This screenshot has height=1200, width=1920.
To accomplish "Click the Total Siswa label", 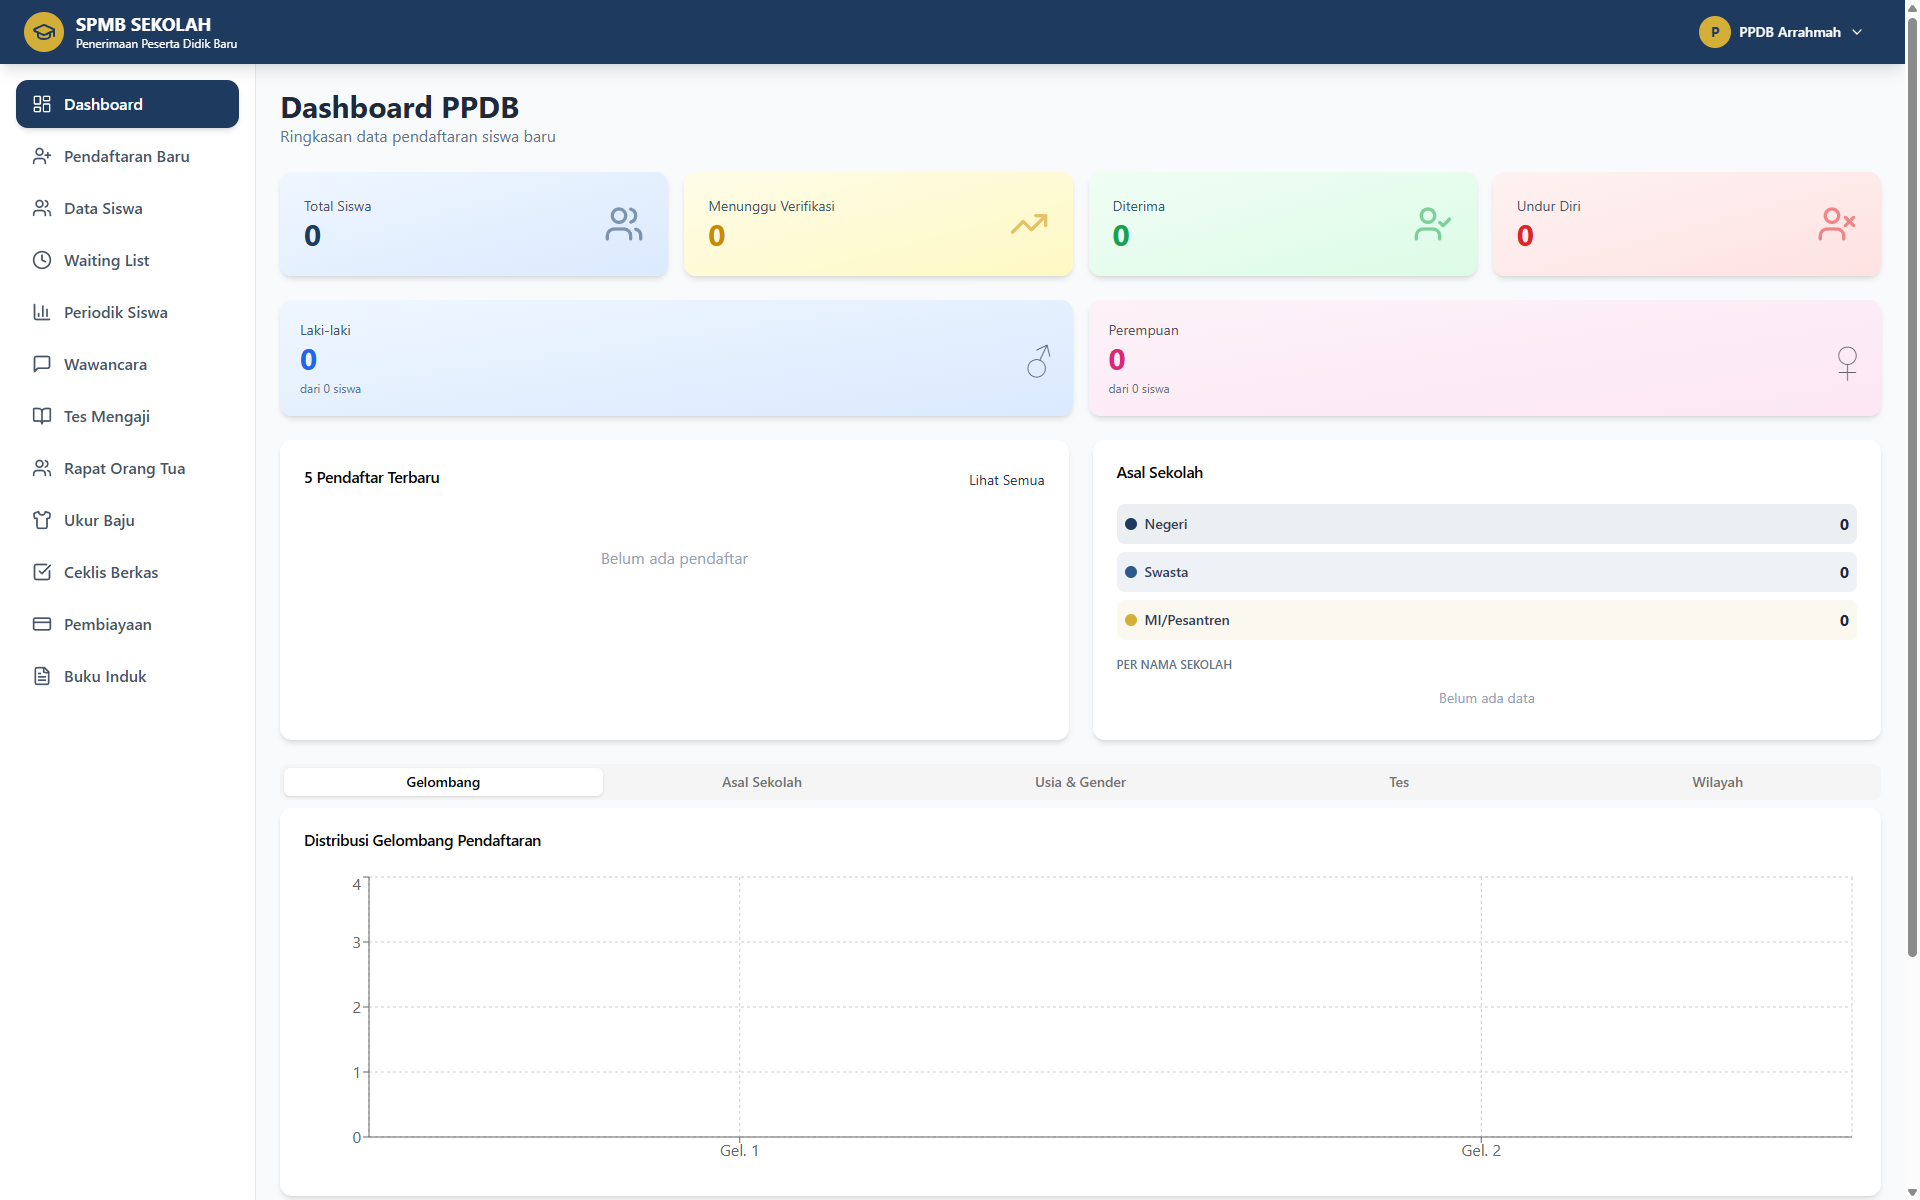I will pos(337,206).
